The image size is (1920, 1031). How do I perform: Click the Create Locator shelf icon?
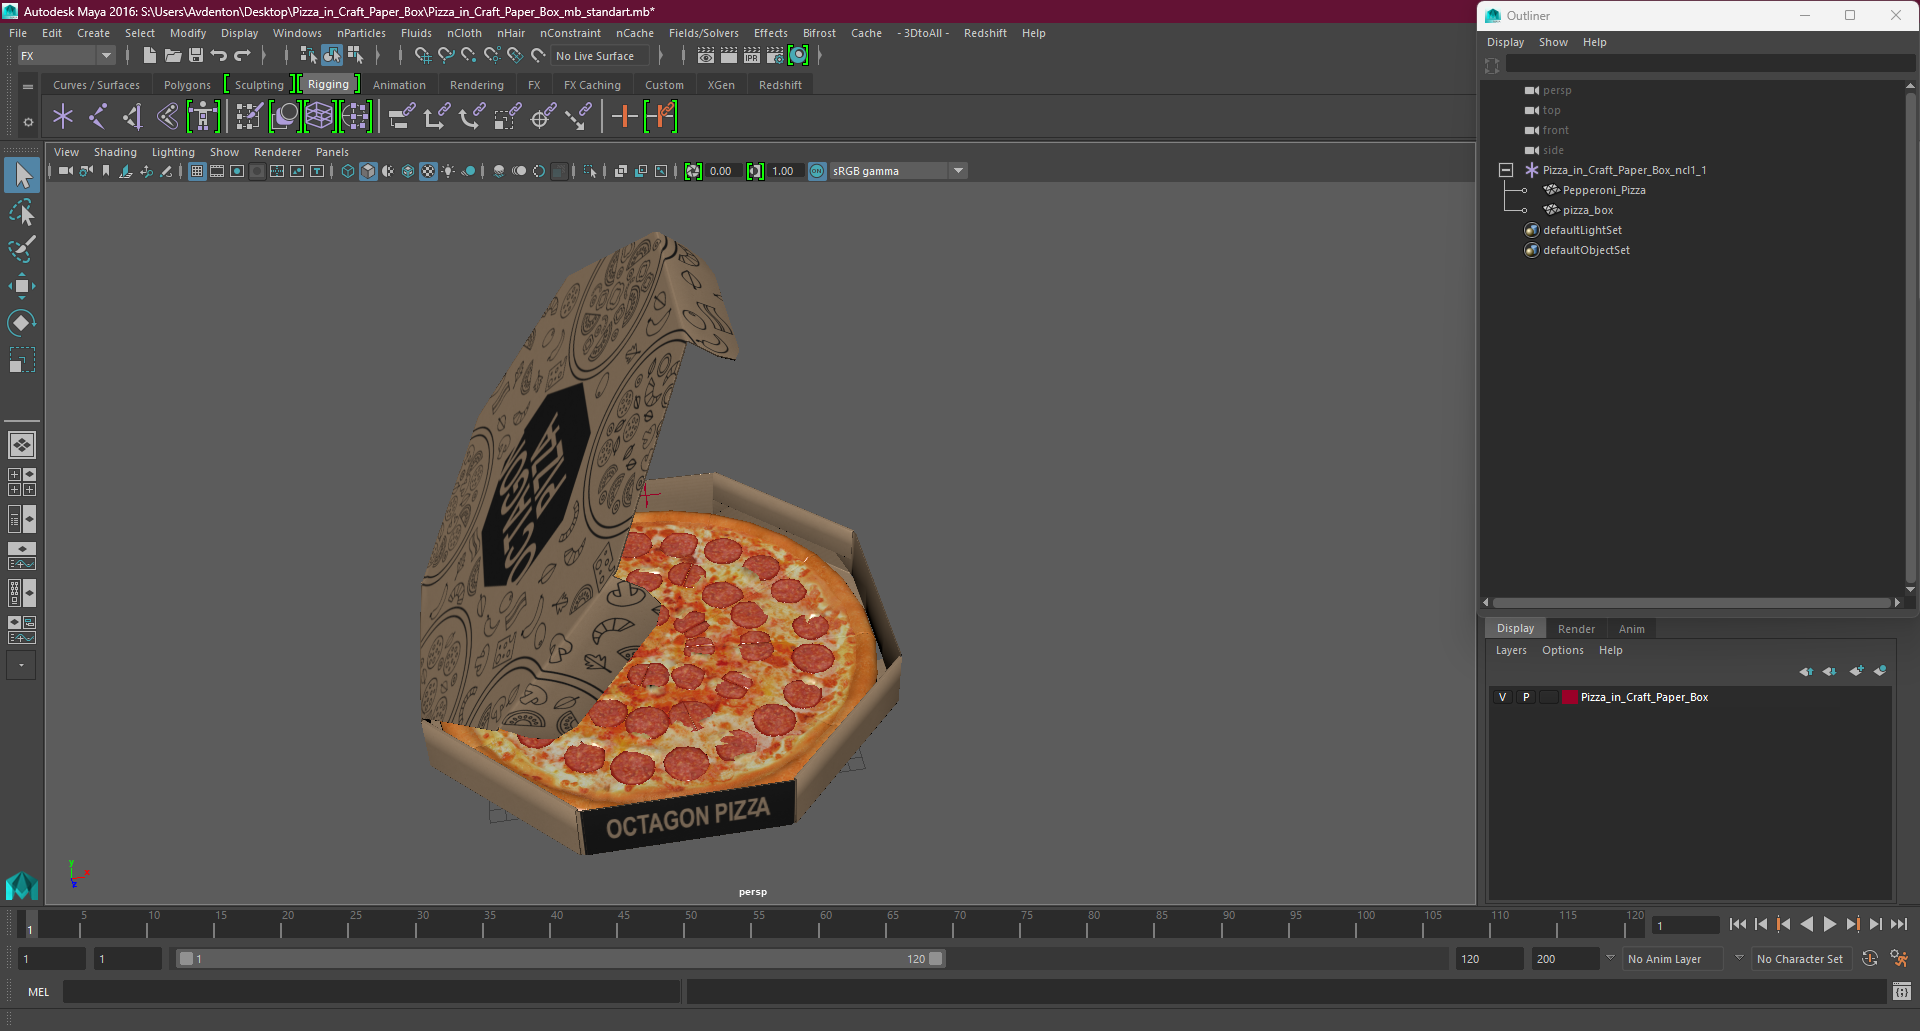[x=63, y=117]
